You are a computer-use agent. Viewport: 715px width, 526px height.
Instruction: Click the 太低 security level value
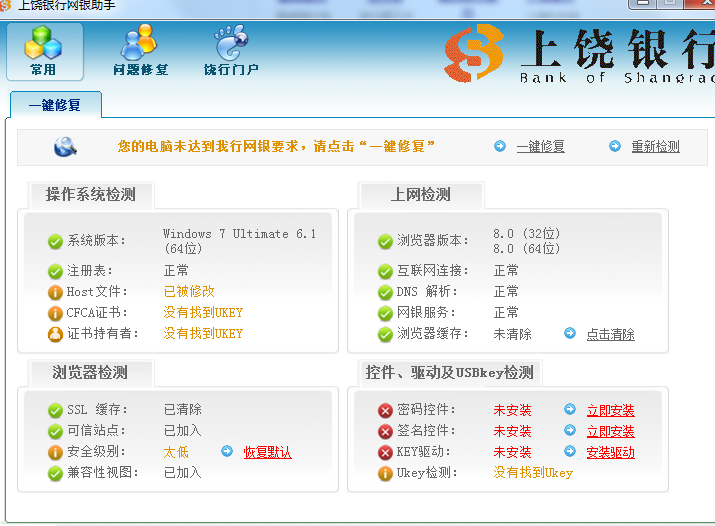[x=176, y=452]
